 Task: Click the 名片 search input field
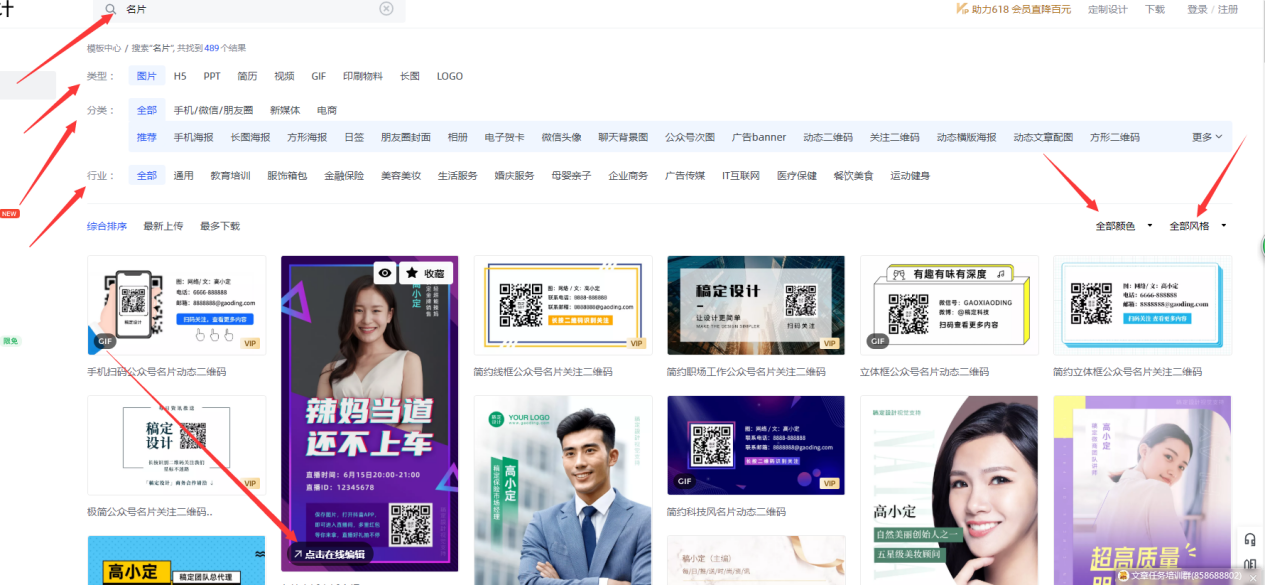(x=250, y=9)
